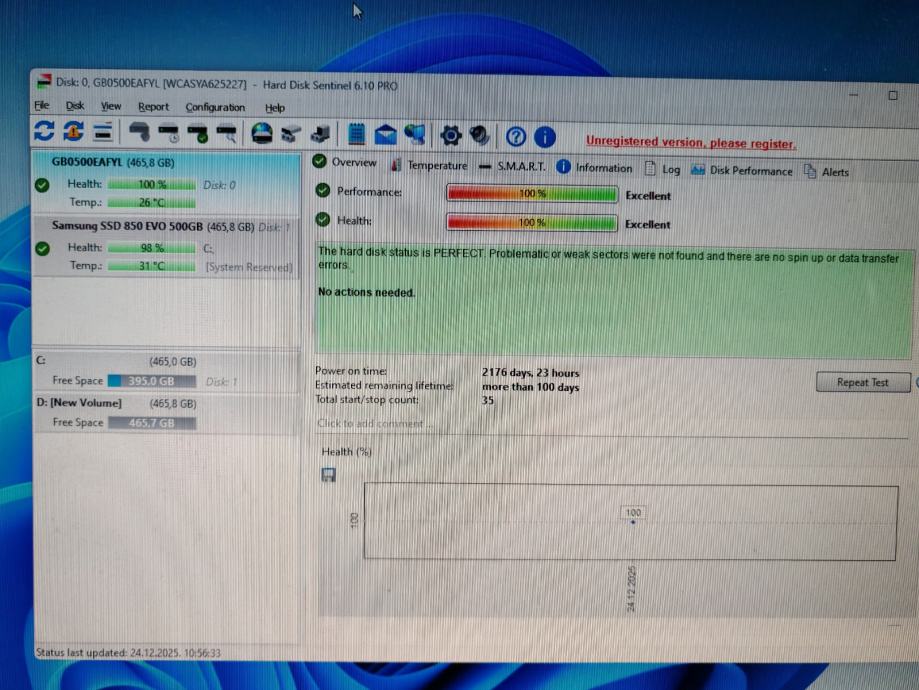Screen dimensions: 919x690
Task: Open the Help menu
Action: (x=275, y=108)
